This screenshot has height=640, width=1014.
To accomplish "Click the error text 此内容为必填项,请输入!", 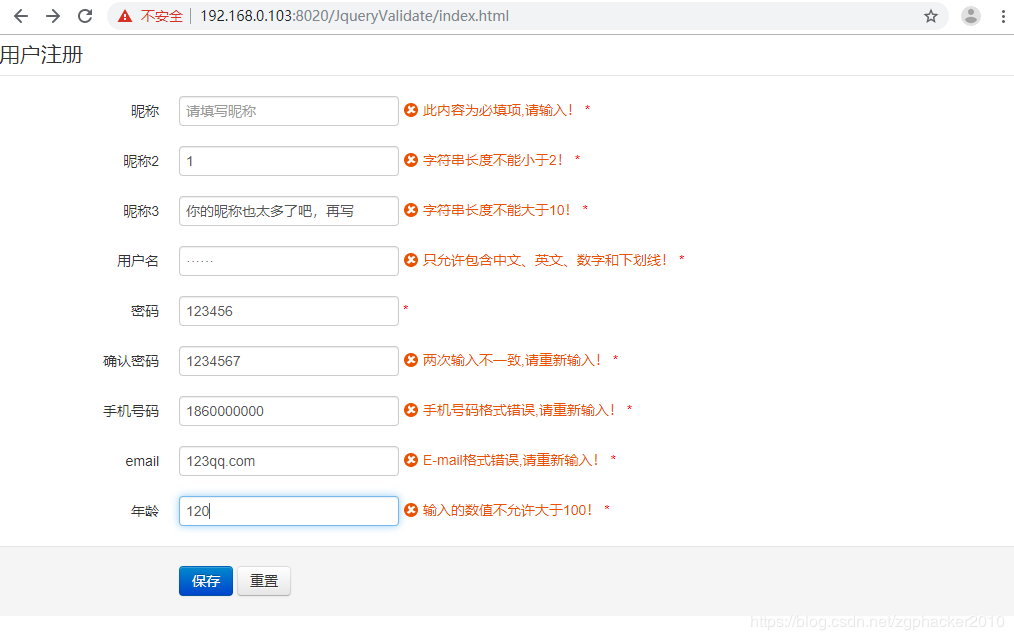I will (498, 110).
